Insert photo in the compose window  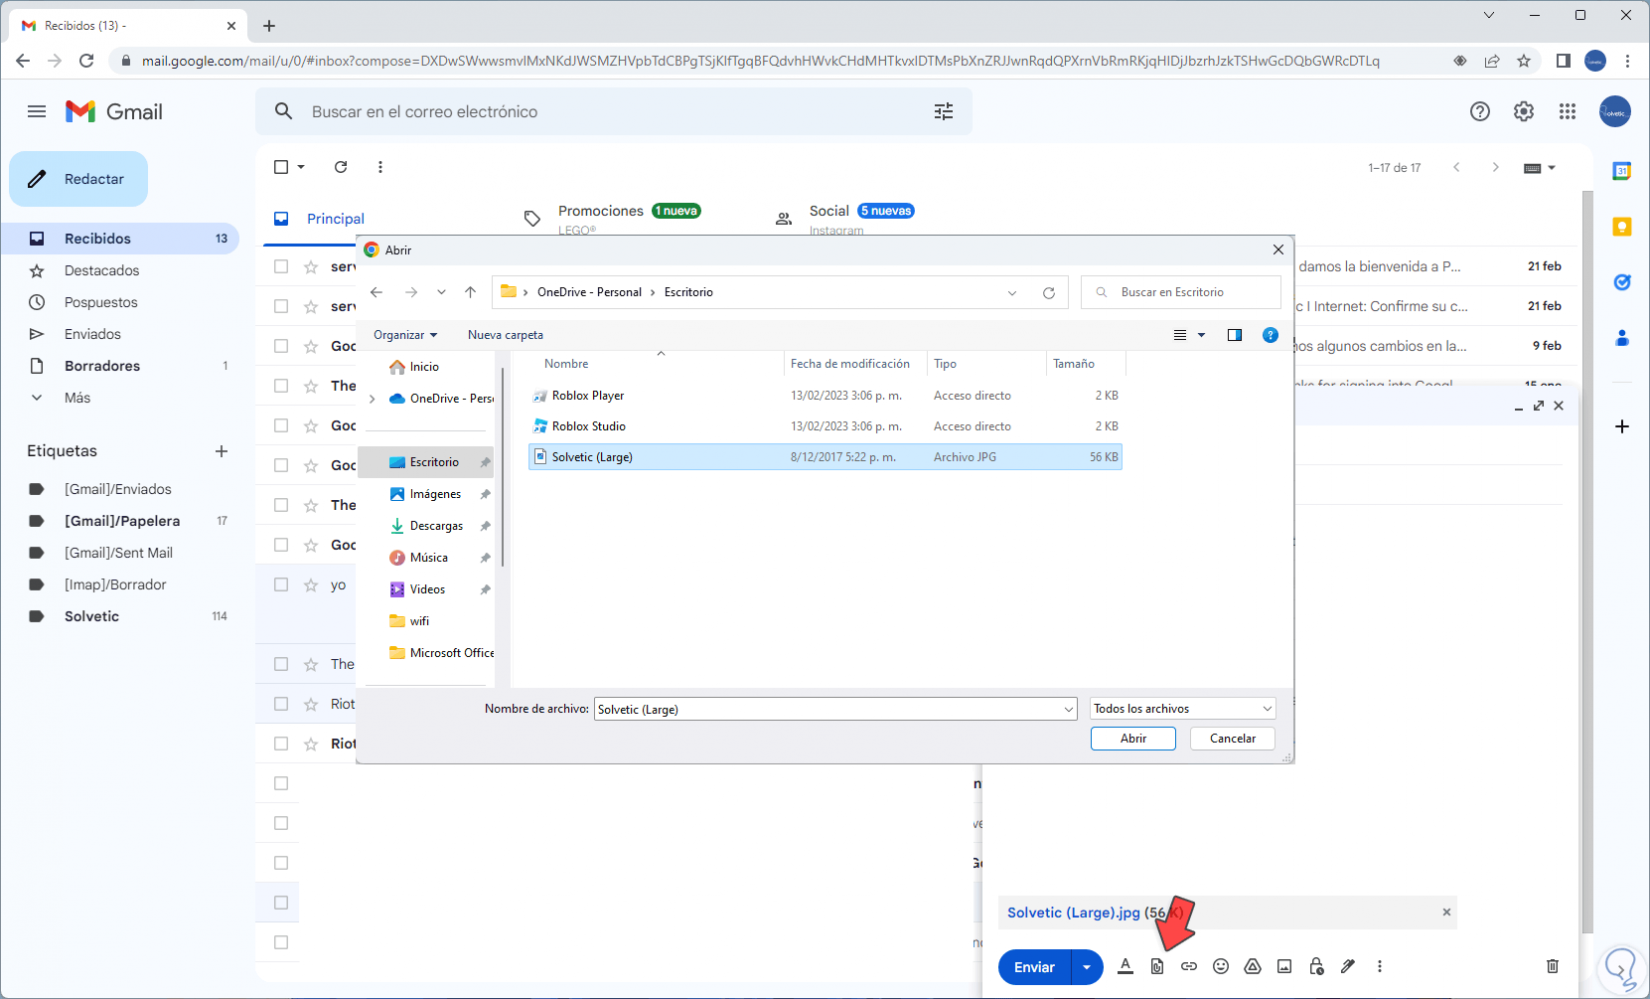(x=1285, y=966)
